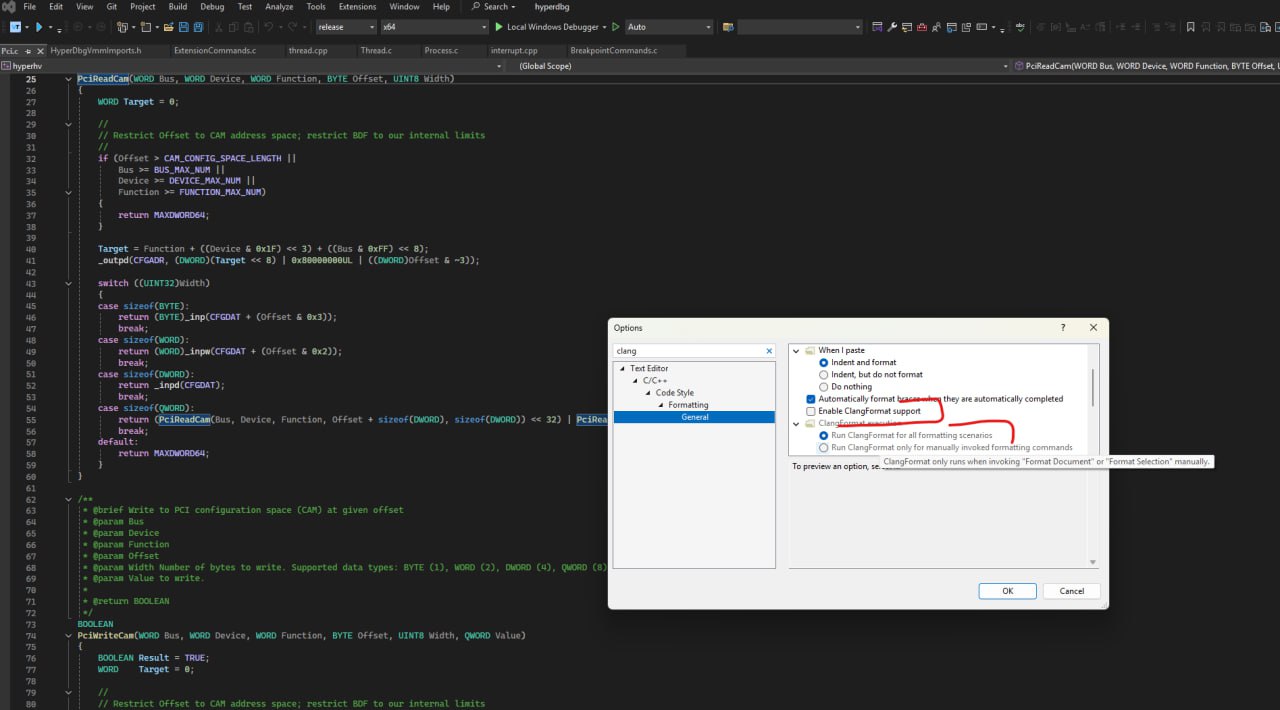Uncheck Automatically format braces option
Screen dimensions: 1280x710
[x=811, y=399]
